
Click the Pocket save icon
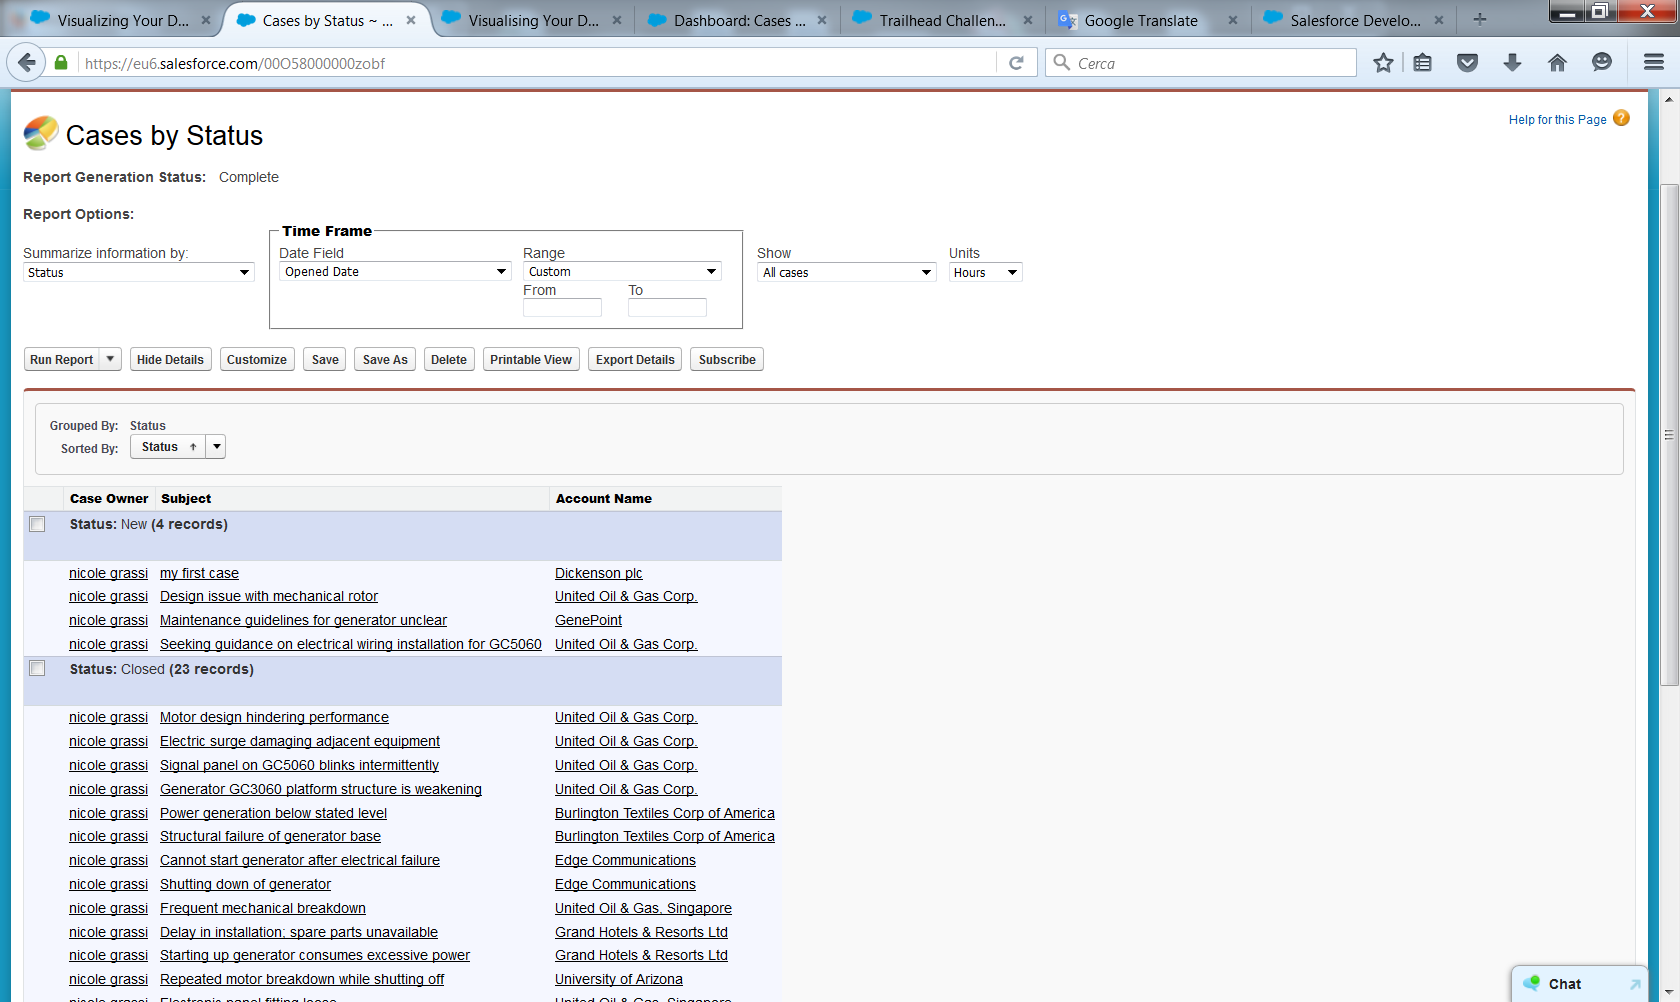[x=1467, y=63]
